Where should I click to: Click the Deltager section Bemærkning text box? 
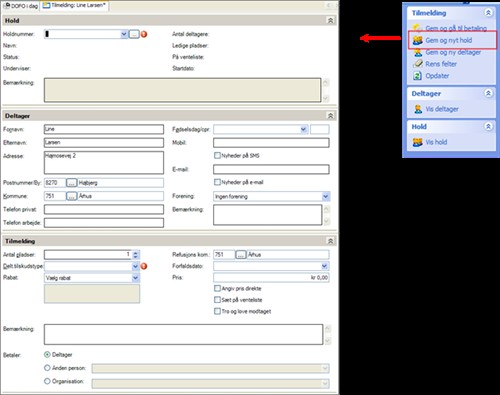267,215
